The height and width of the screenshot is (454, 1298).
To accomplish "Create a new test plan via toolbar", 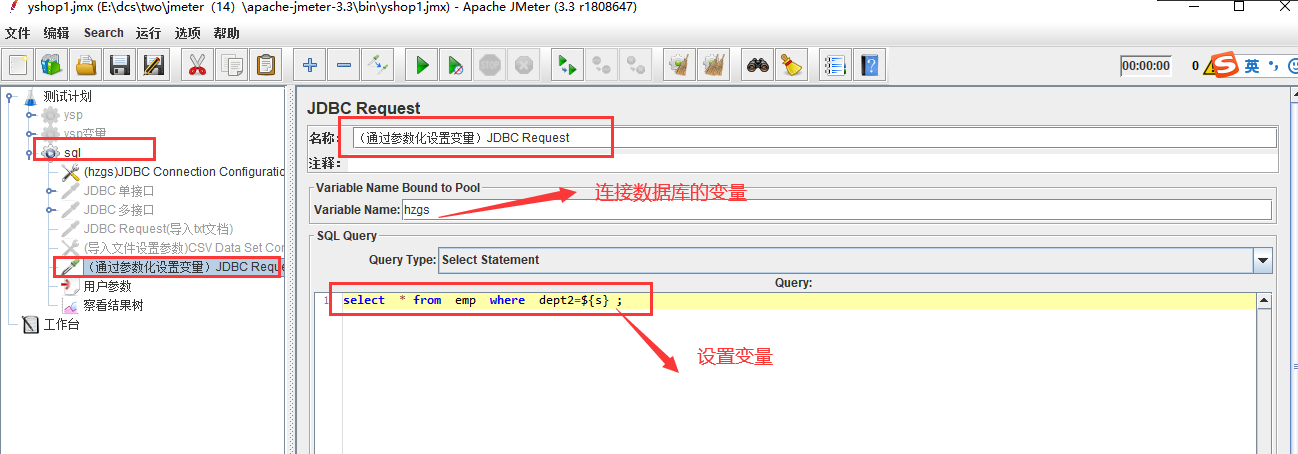I will (x=19, y=66).
